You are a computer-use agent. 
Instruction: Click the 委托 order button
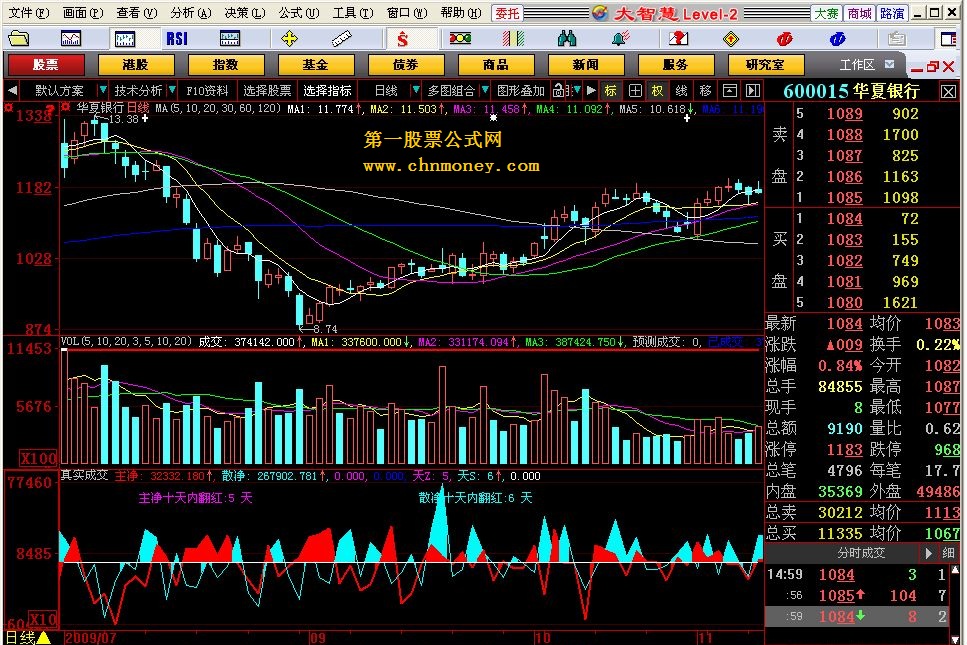coord(508,13)
